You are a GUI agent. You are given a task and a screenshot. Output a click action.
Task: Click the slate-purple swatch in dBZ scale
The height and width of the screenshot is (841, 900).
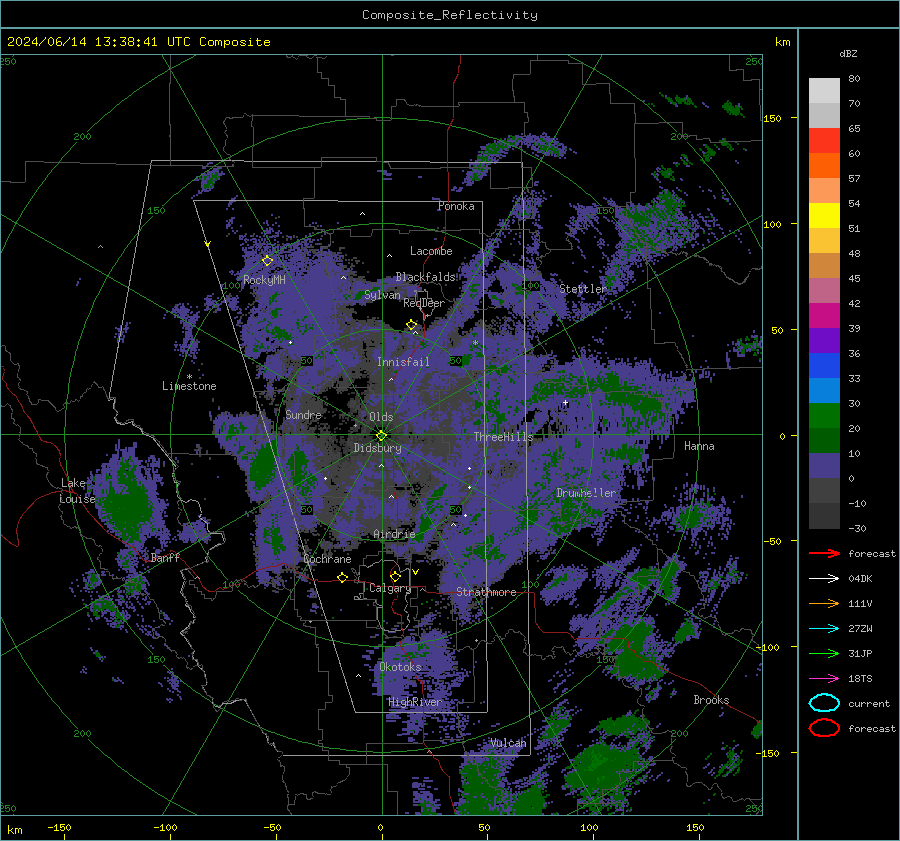[x=824, y=465]
